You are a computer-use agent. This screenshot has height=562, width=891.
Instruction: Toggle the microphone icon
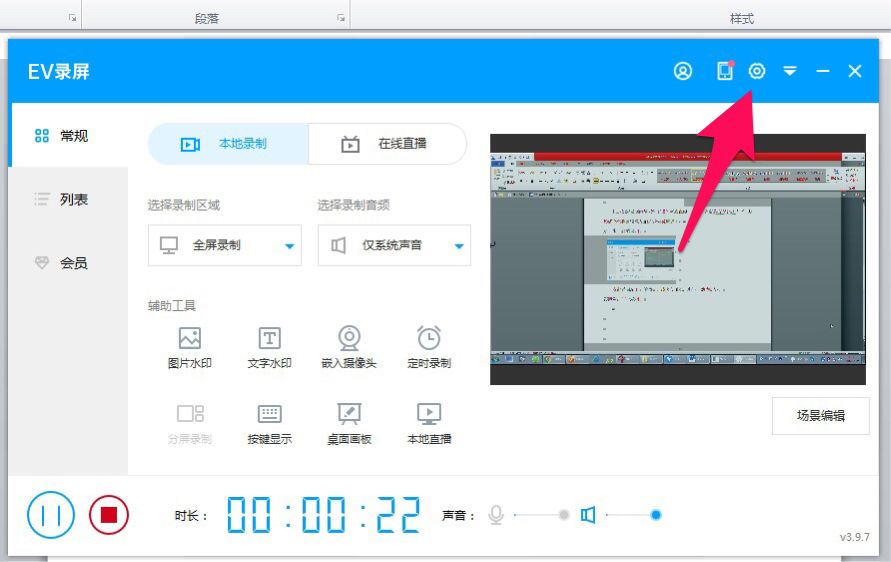(x=496, y=515)
